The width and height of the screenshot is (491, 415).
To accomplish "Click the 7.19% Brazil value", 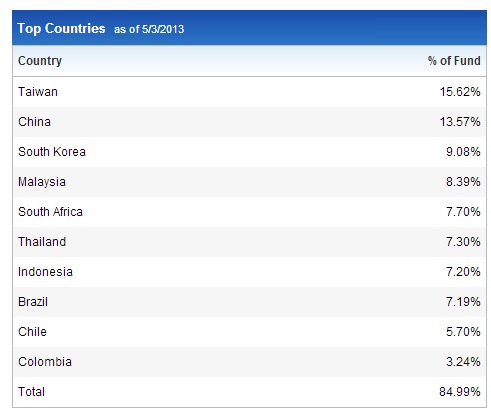I will coord(463,302).
